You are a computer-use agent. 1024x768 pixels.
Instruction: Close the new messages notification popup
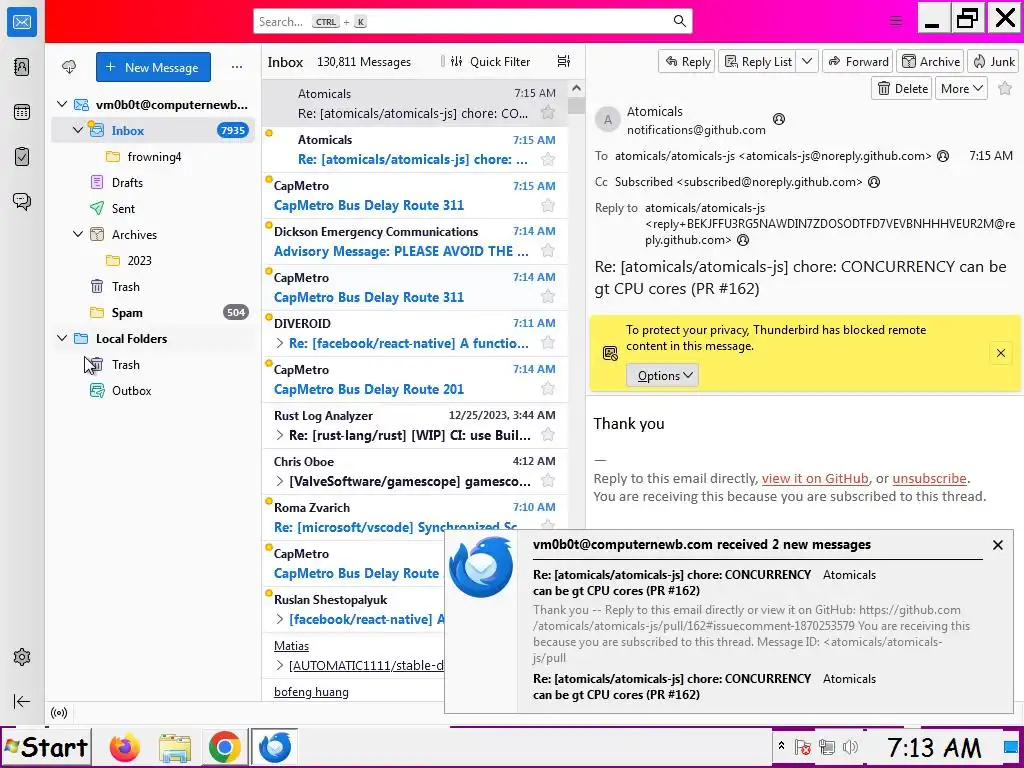pos(997,545)
